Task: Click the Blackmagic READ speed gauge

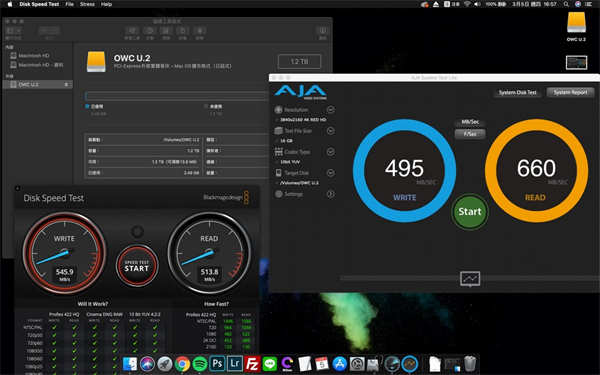Action: 209,253
